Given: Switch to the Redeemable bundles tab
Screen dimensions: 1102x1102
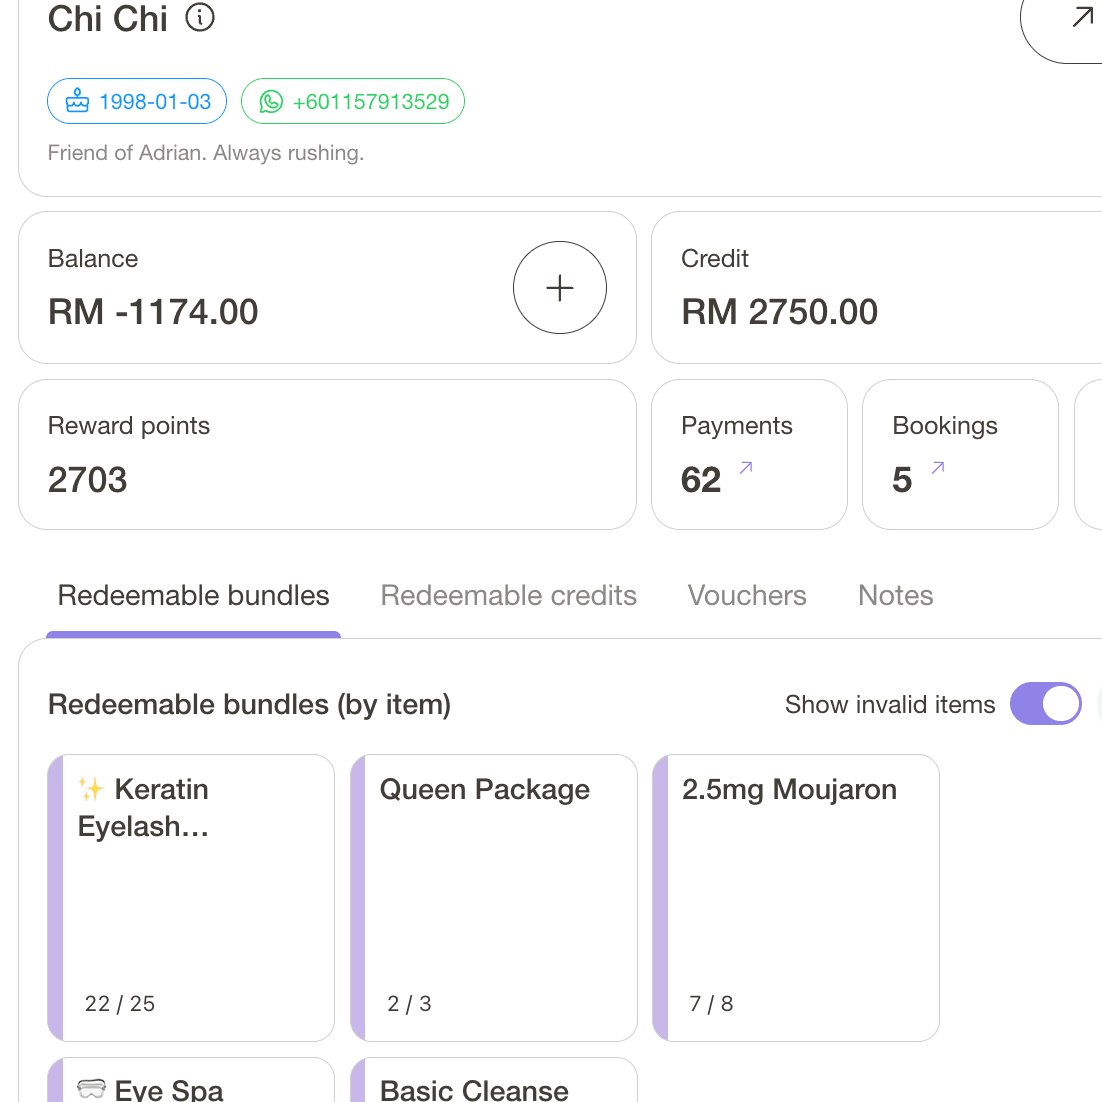Looking at the screenshot, I should (193, 596).
